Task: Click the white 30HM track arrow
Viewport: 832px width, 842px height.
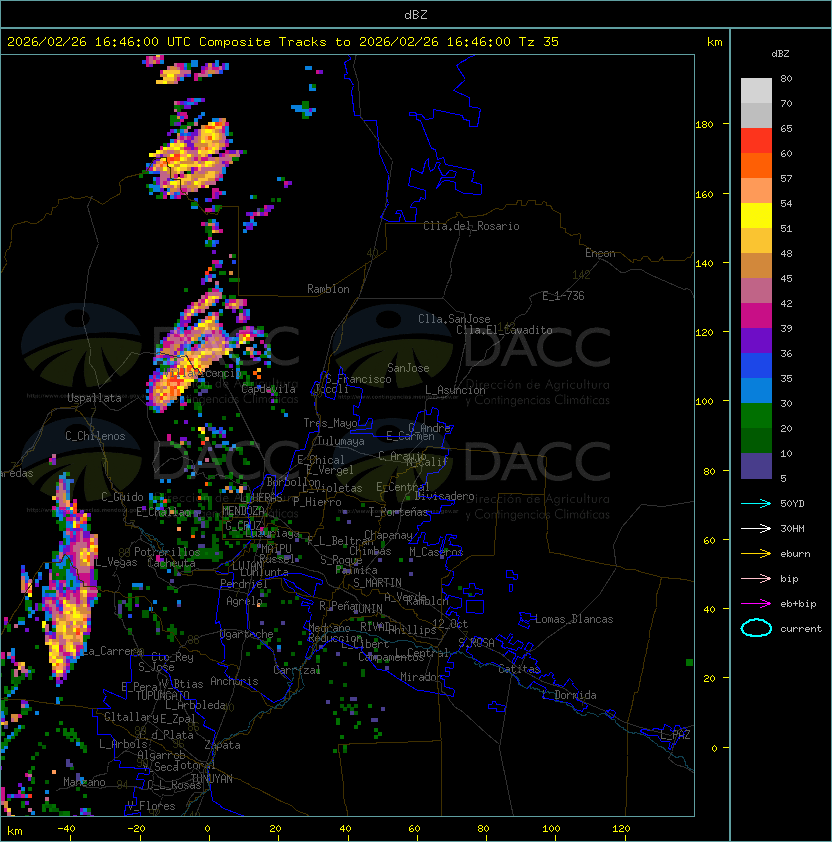Action: click(756, 528)
